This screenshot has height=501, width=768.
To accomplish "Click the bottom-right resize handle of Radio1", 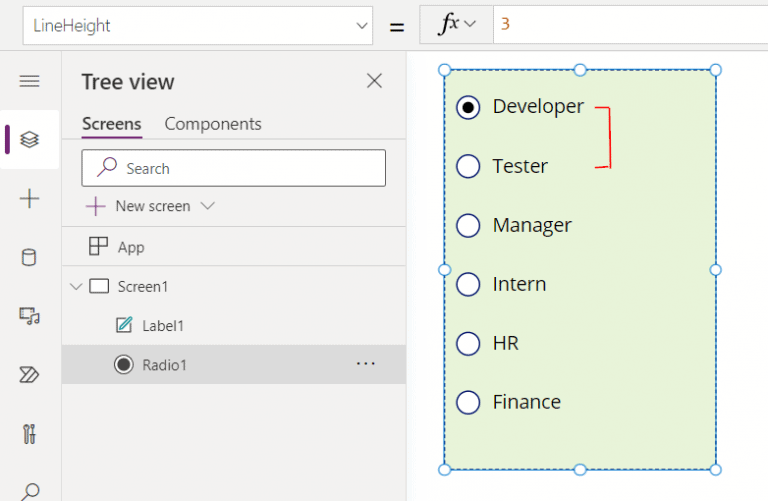I will [715, 470].
